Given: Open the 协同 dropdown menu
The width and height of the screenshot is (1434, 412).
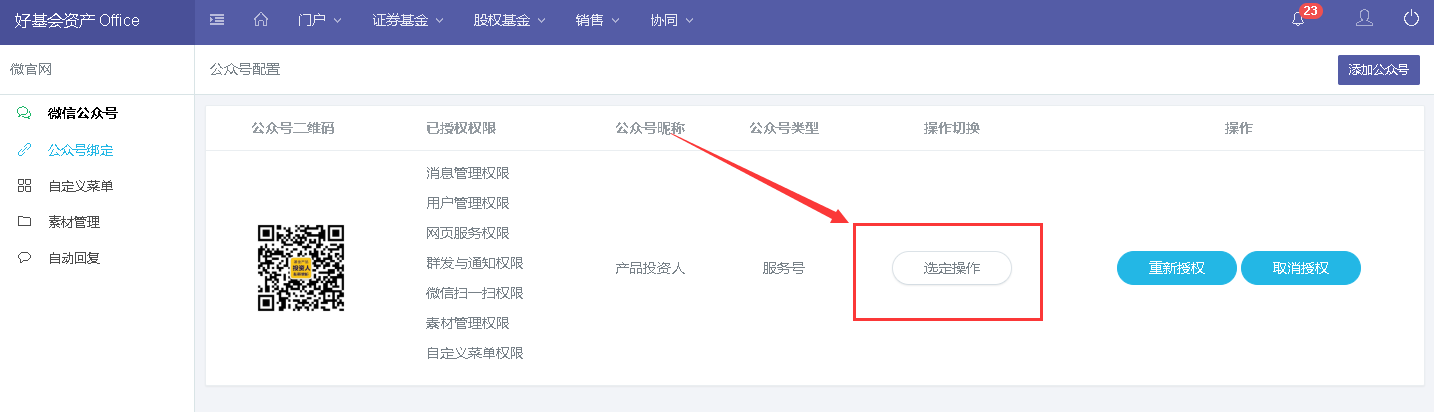Looking at the screenshot, I should [671, 20].
